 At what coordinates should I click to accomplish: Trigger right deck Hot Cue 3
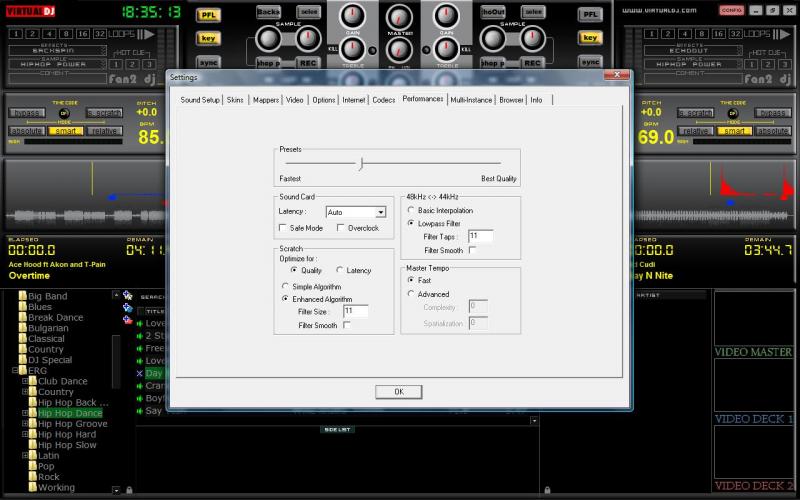click(784, 64)
